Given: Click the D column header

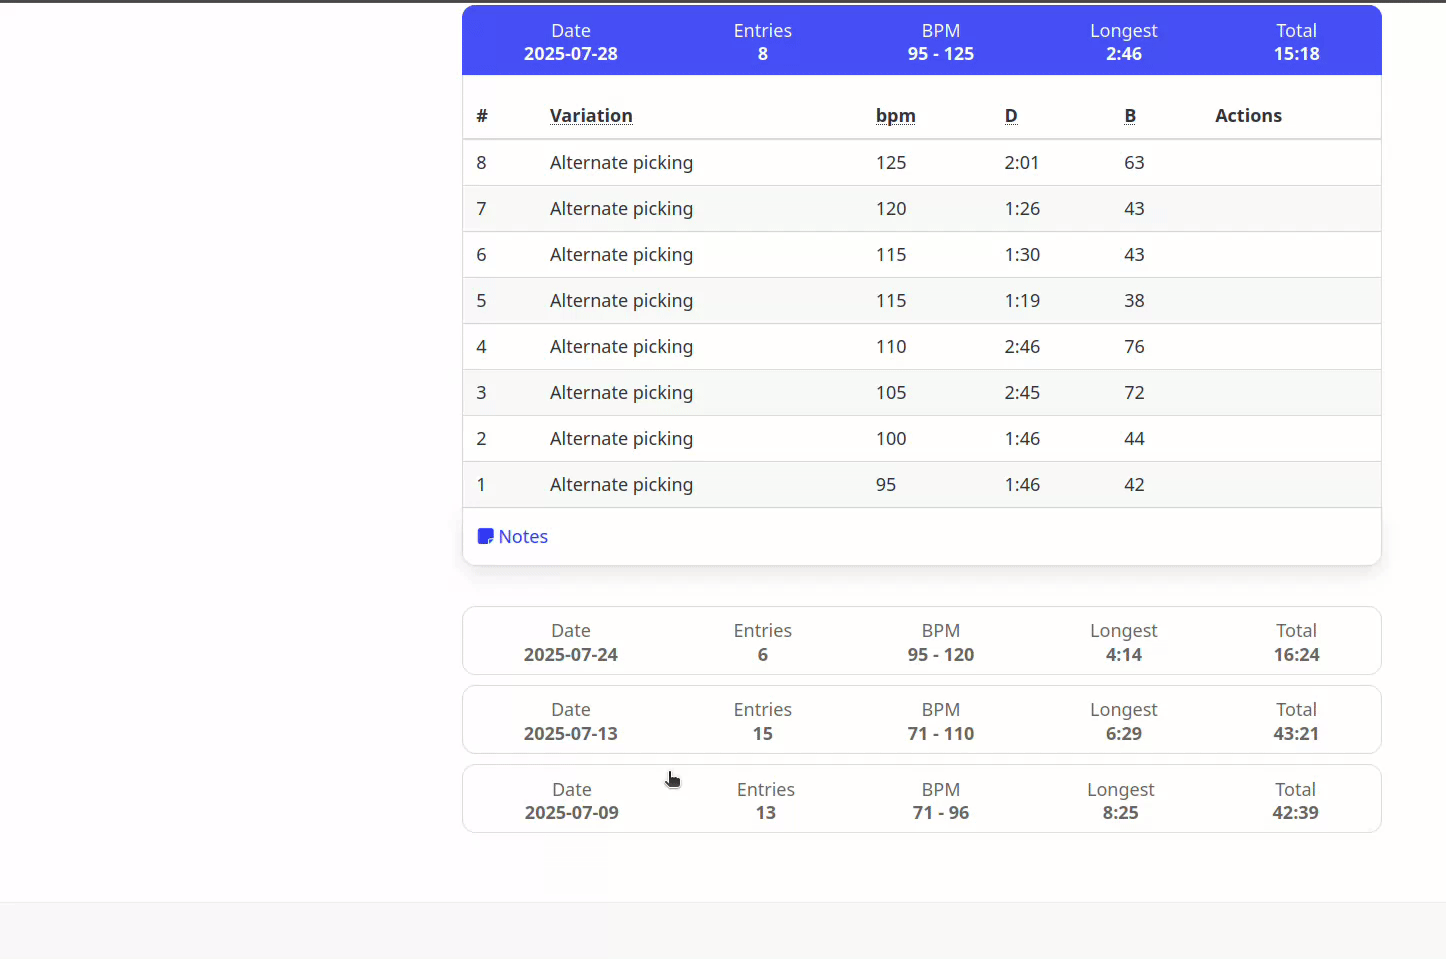Looking at the screenshot, I should [1011, 115].
